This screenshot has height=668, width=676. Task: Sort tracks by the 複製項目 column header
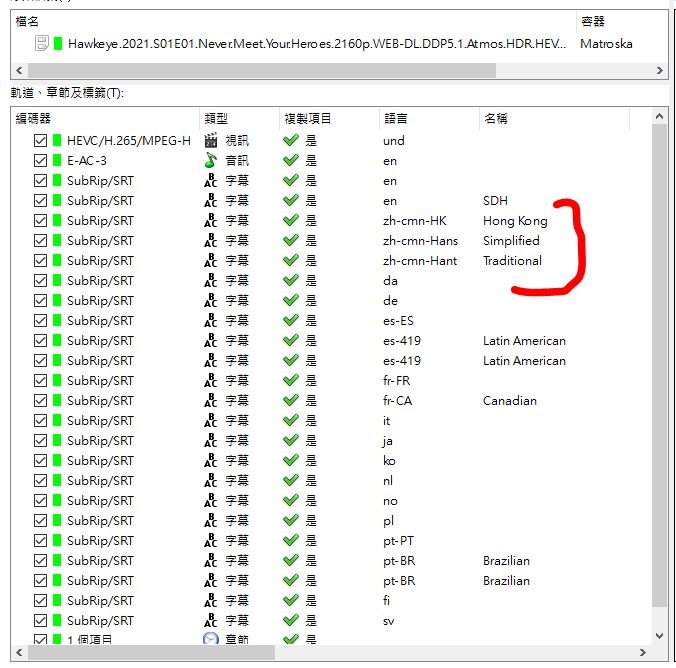coord(329,119)
